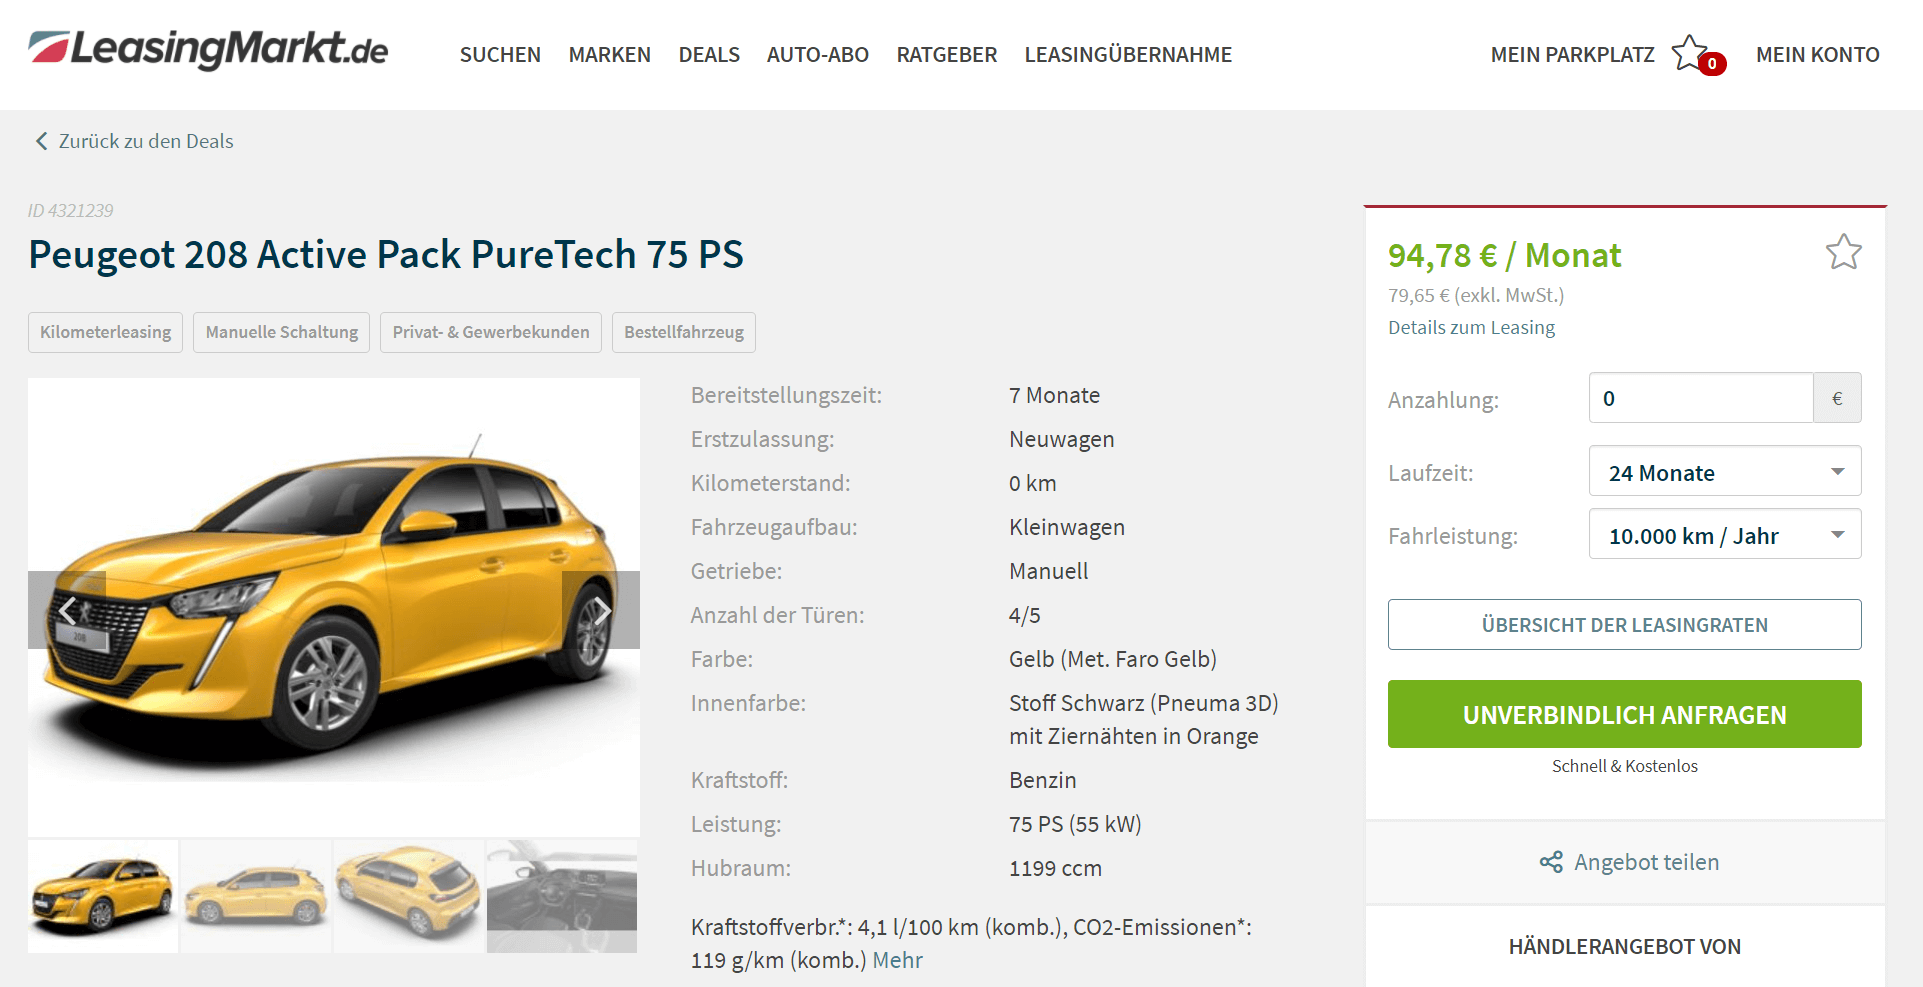
Task: Click the Bestellfahrzeug tag
Action: 684,332
